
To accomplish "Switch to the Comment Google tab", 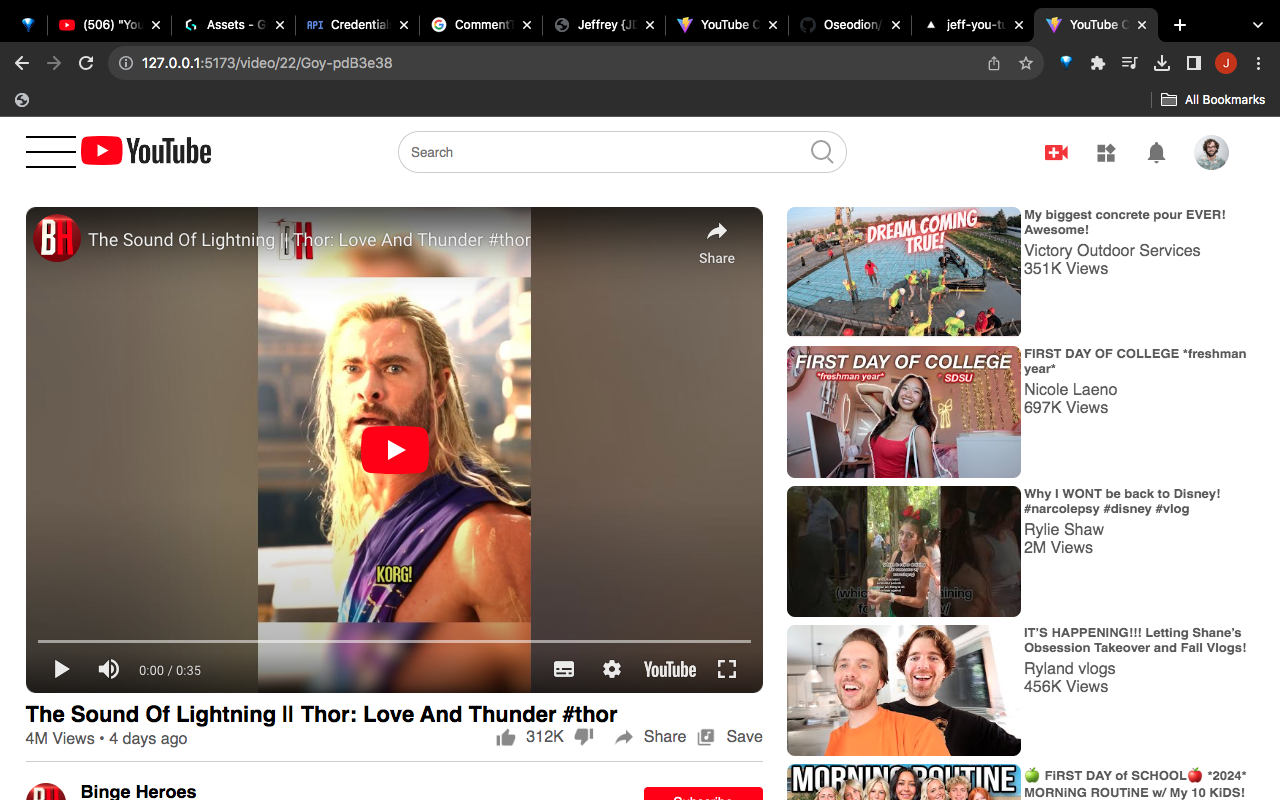I will (480, 25).
